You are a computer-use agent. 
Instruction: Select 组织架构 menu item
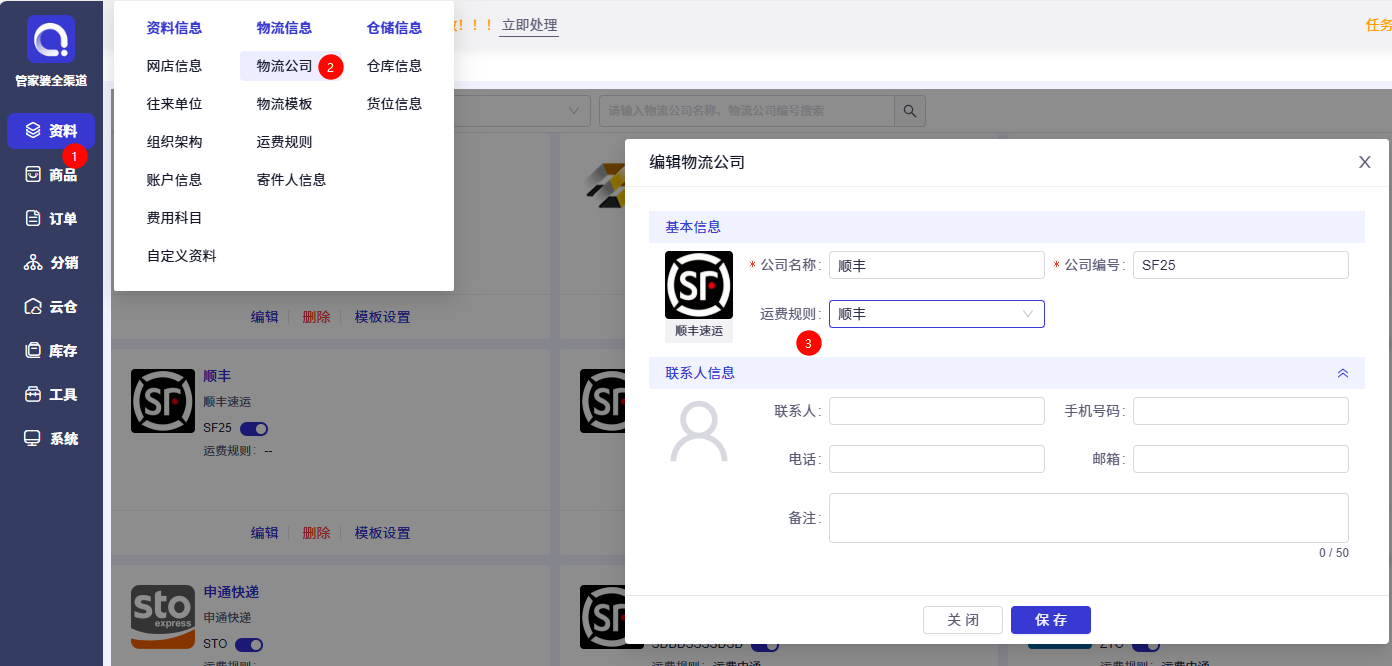click(x=174, y=142)
